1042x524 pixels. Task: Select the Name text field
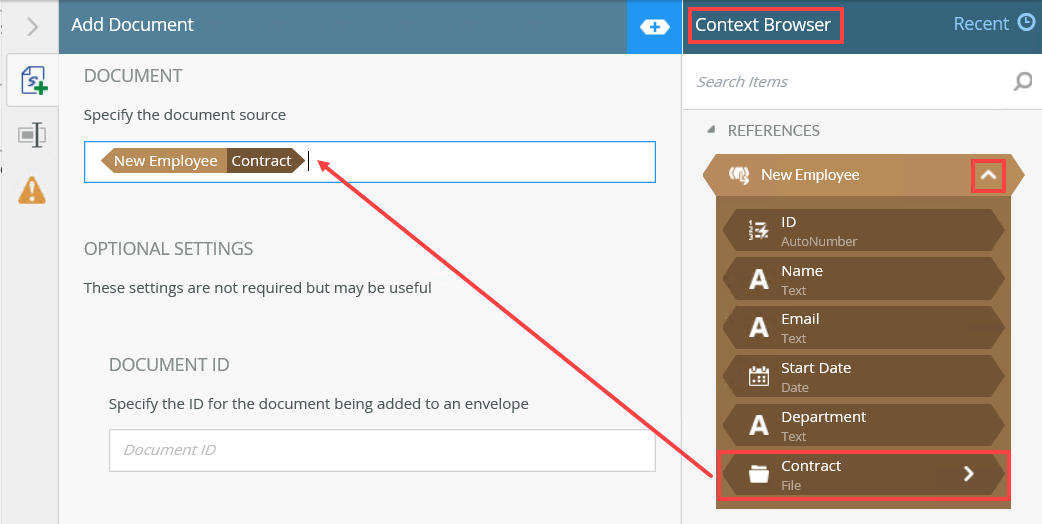click(863, 280)
